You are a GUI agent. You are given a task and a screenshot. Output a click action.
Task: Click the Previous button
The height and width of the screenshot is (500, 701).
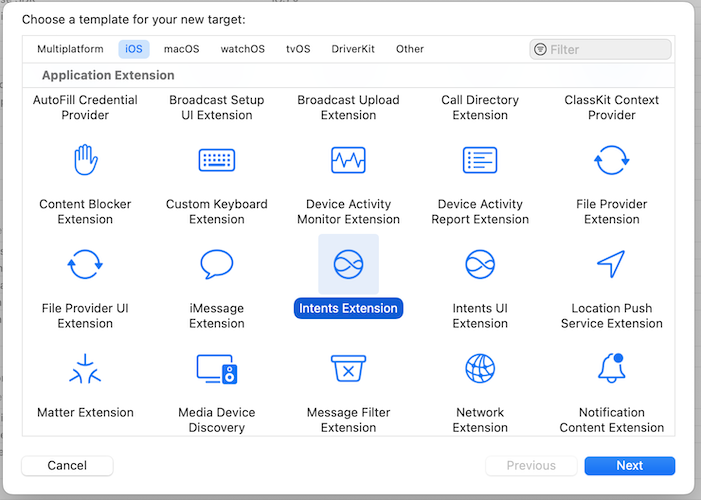(x=531, y=466)
